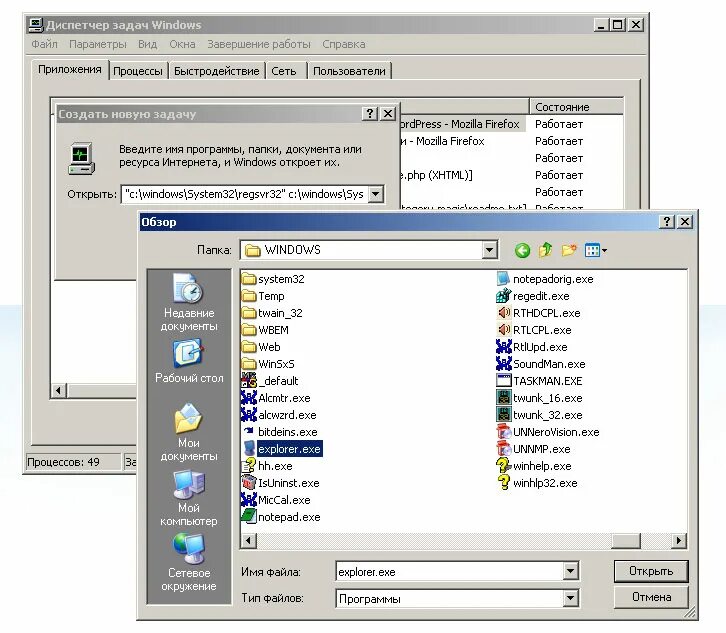This screenshot has height=633, width=726.
Task: Click the file list left scroll arrow
Action: click(x=249, y=540)
